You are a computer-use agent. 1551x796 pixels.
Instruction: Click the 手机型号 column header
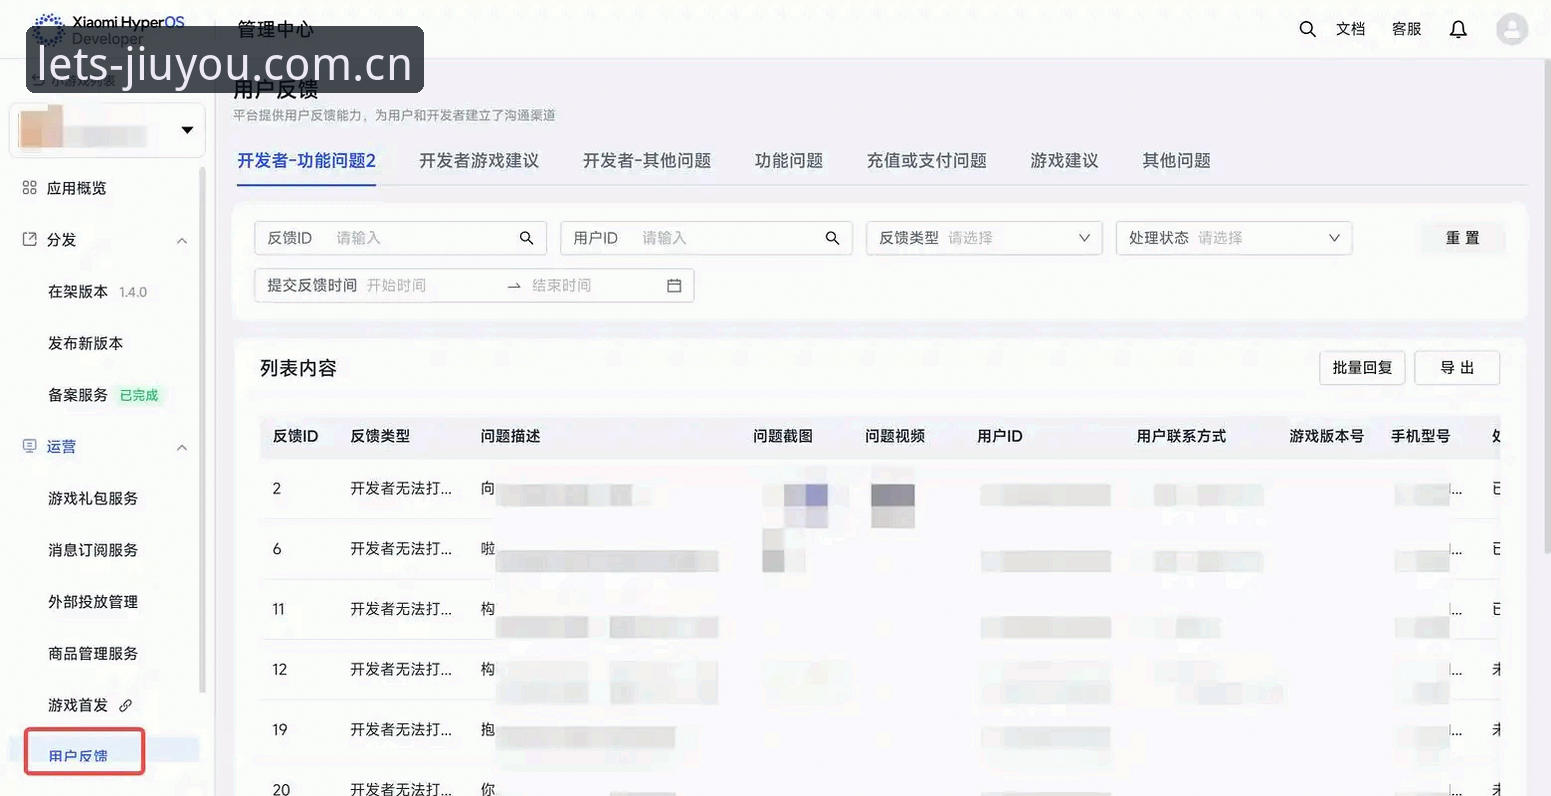[x=1421, y=436]
